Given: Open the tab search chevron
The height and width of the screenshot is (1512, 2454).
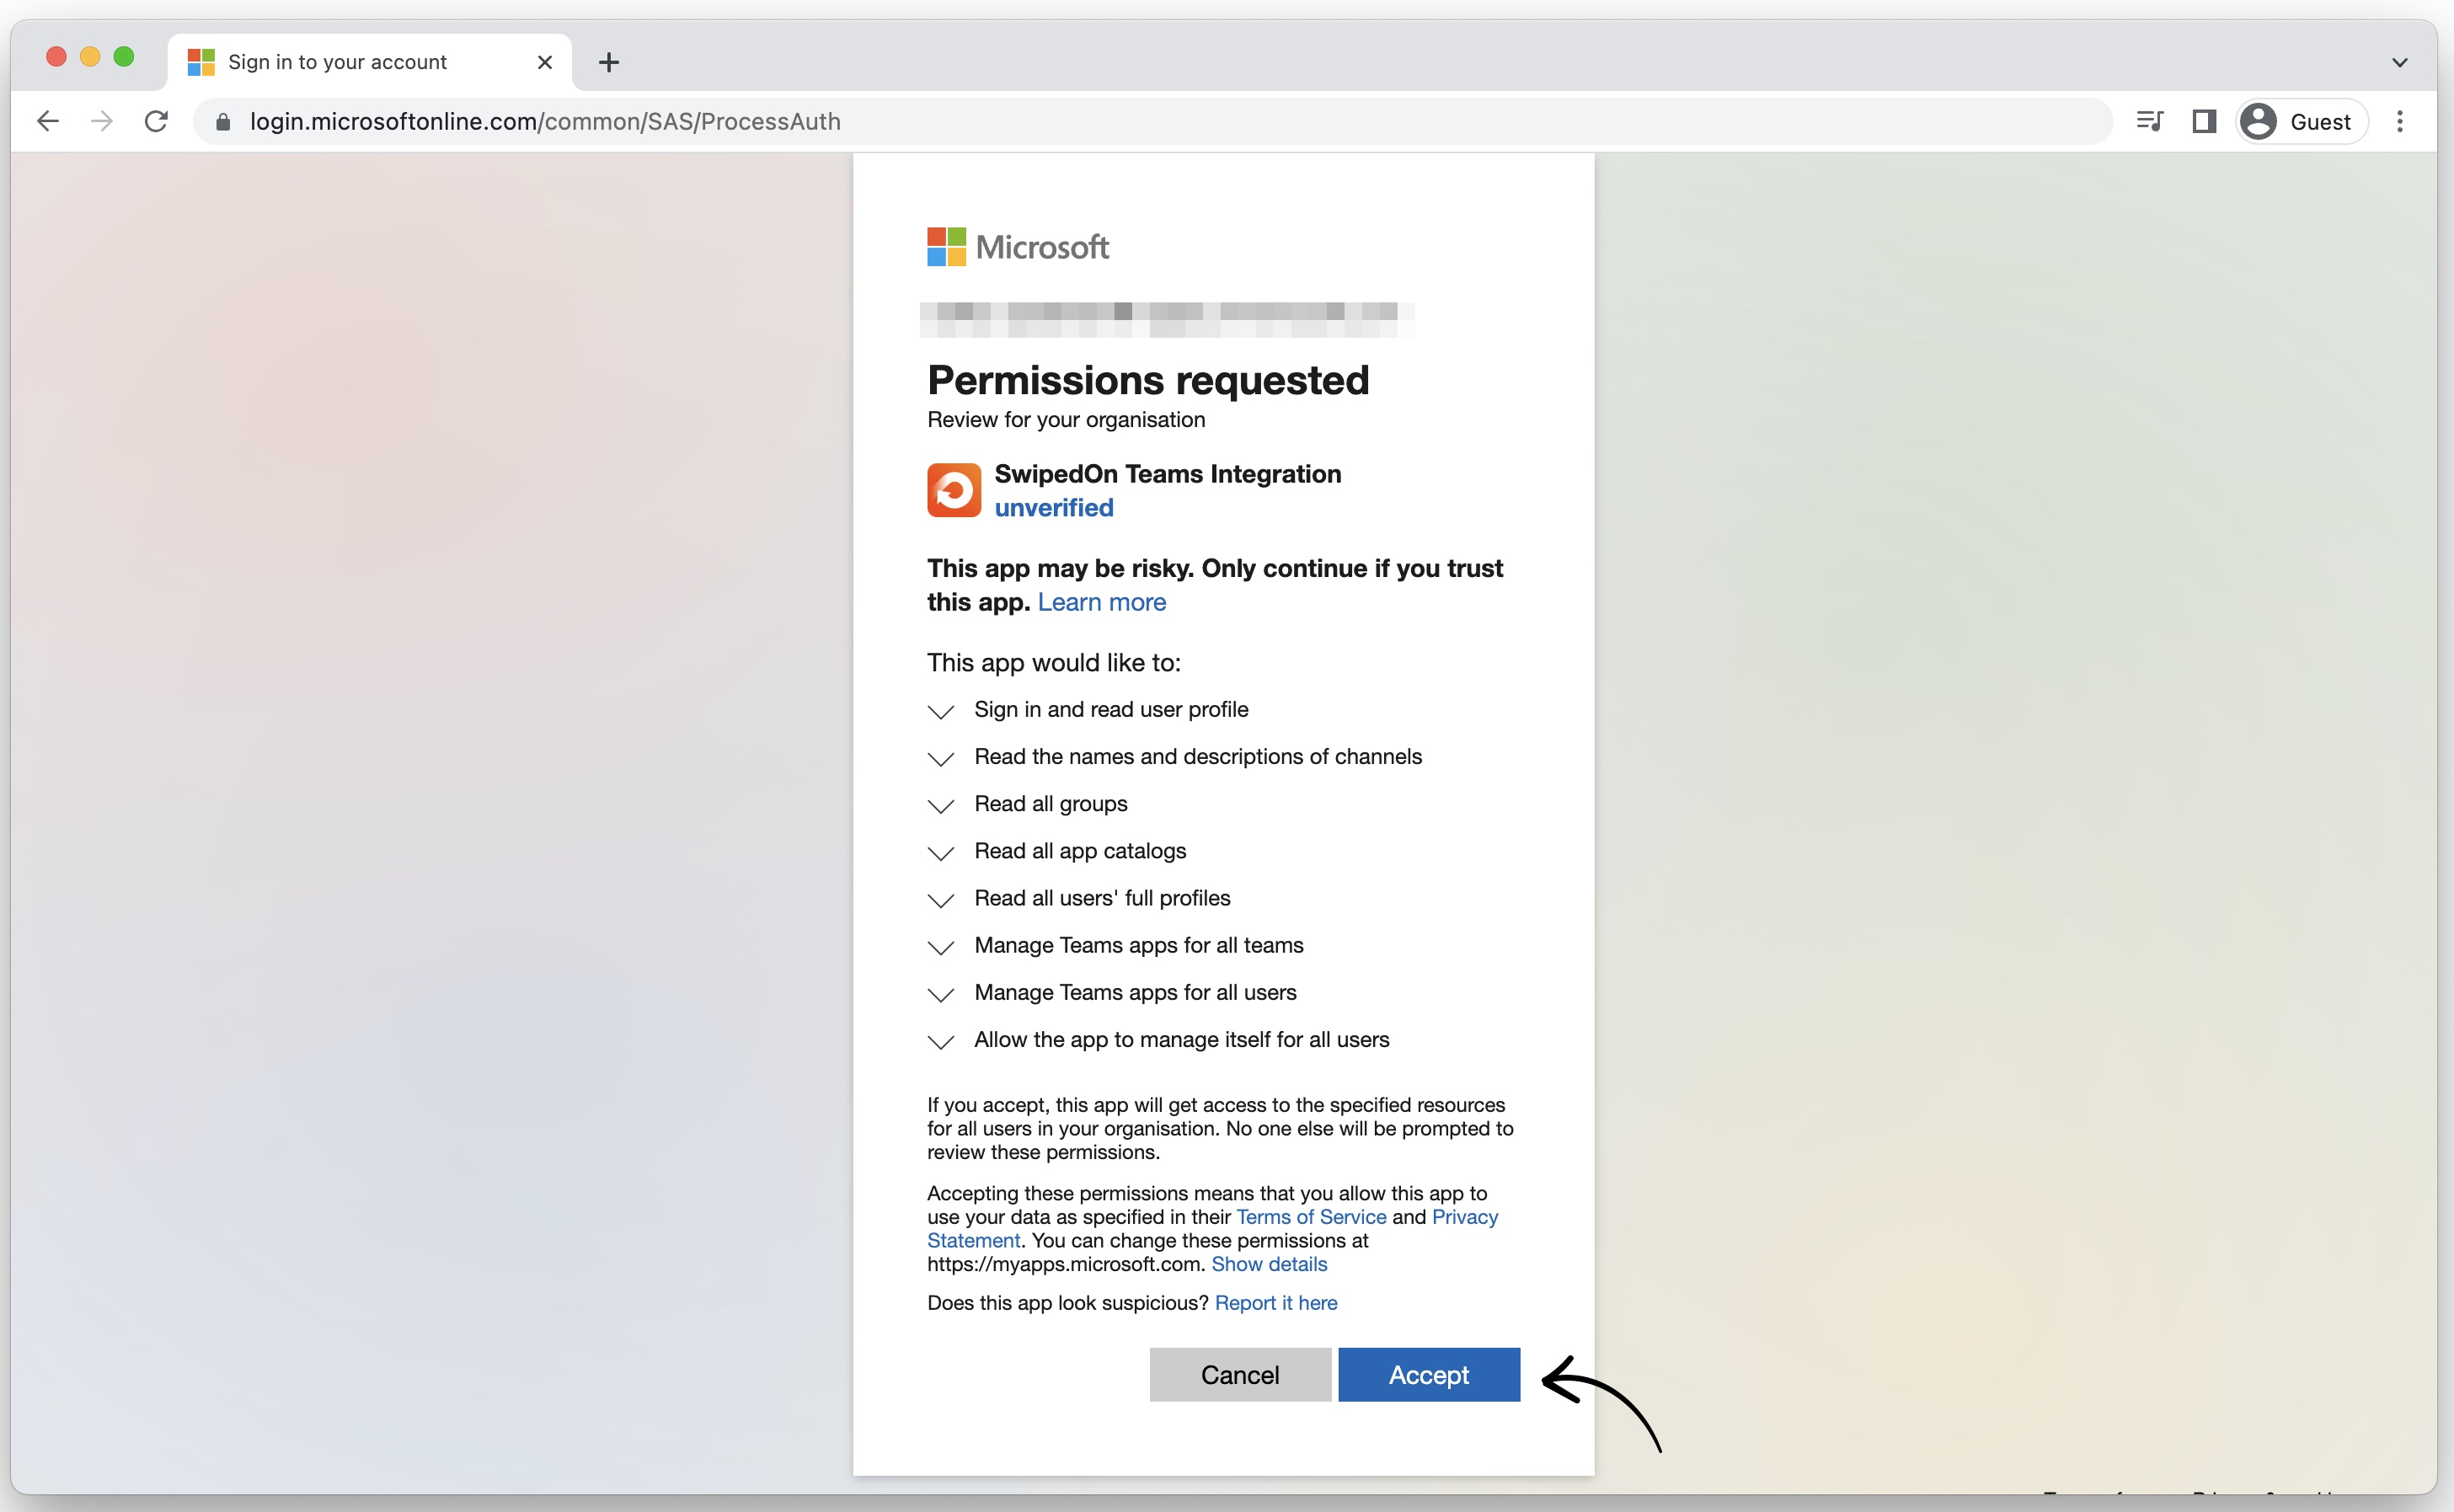Looking at the screenshot, I should click(2399, 62).
